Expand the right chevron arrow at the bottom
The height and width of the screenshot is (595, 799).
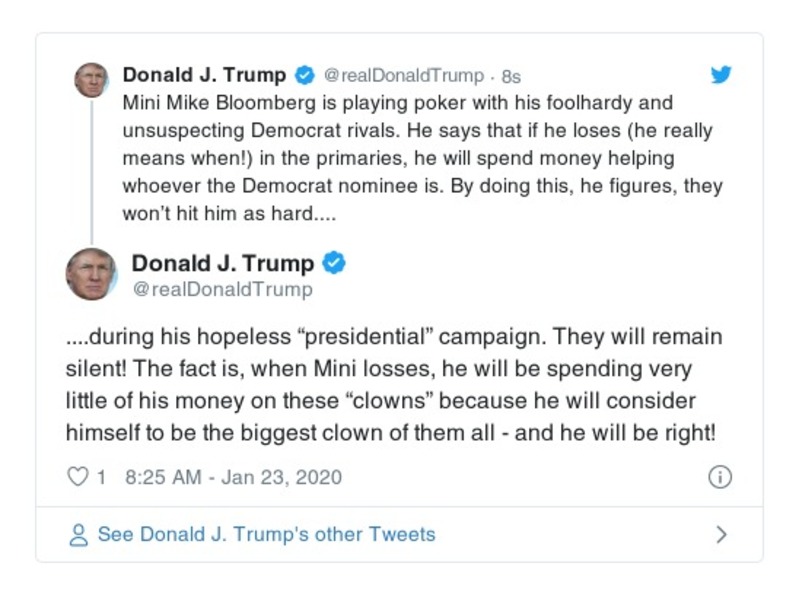(721, 535)
